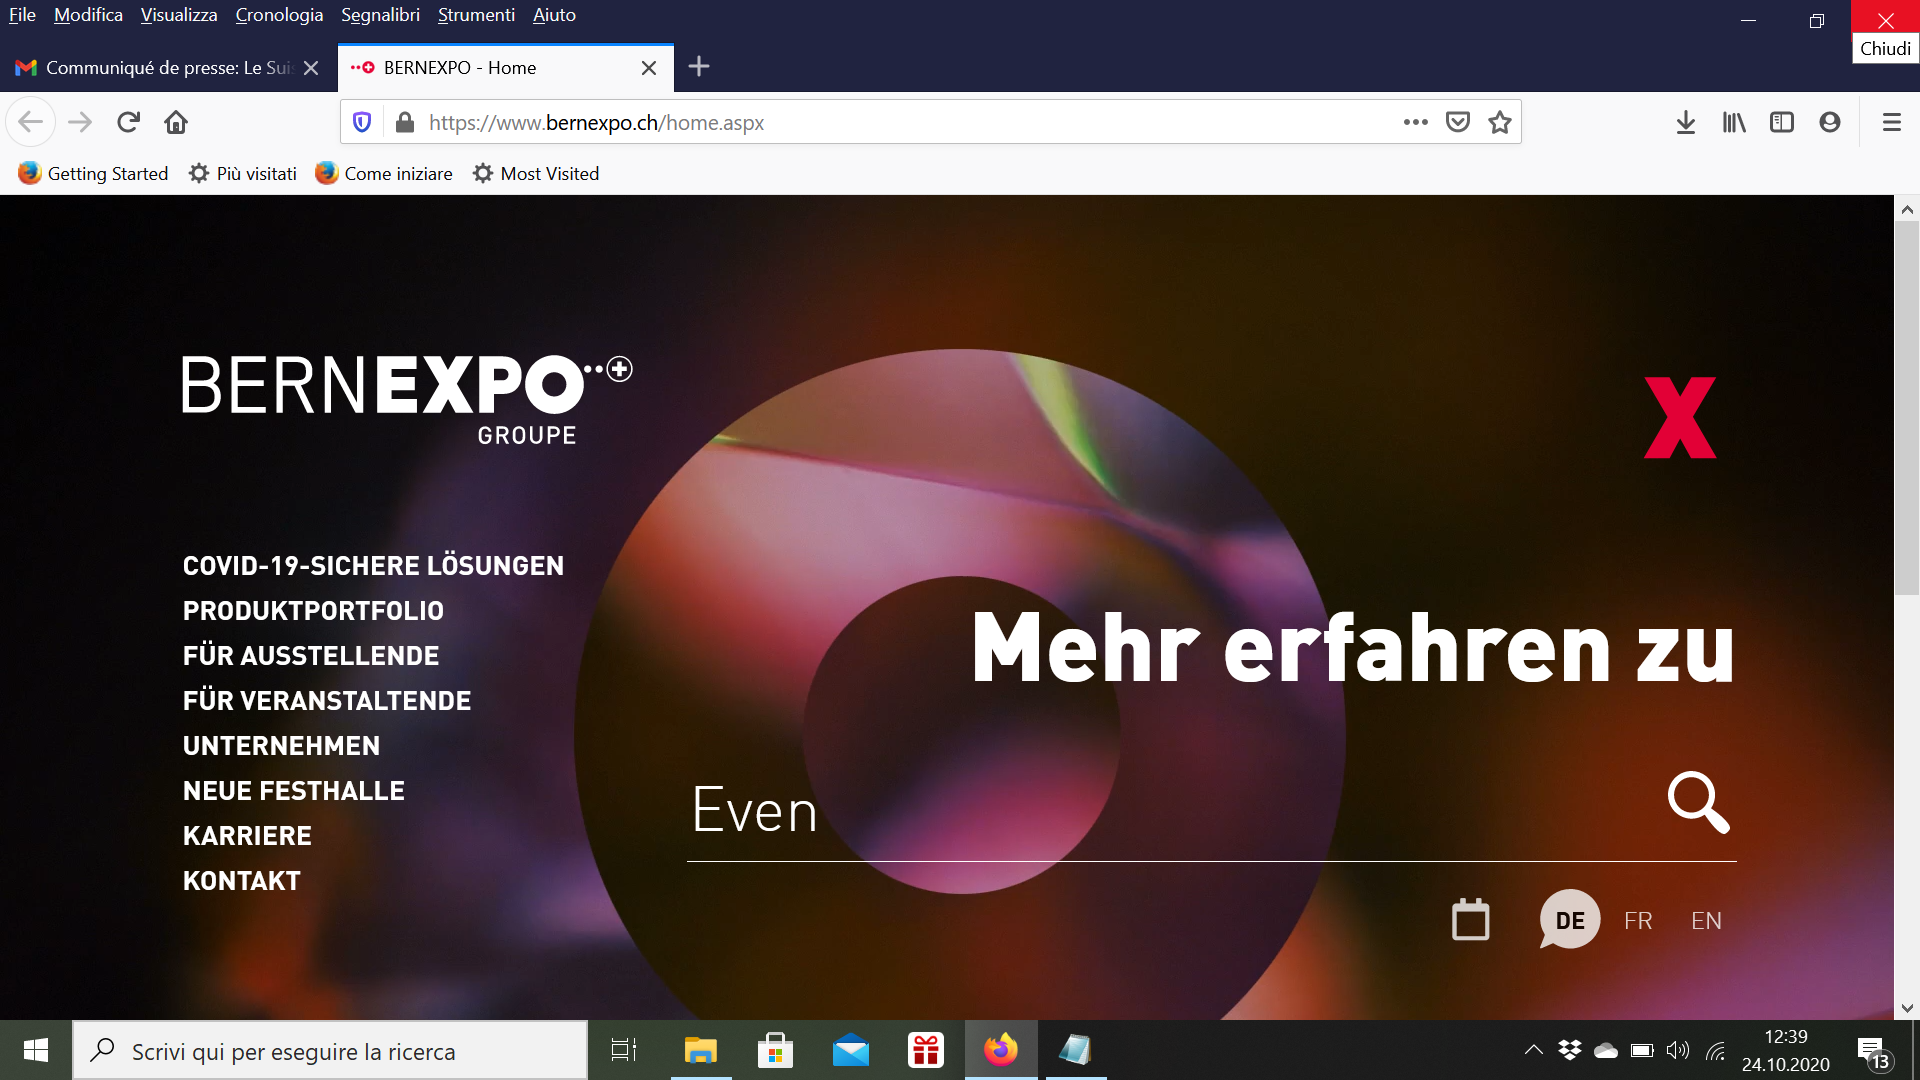Open the library icon
The height and width of the screenshot is (1080, 1920).
[1734, 122]
